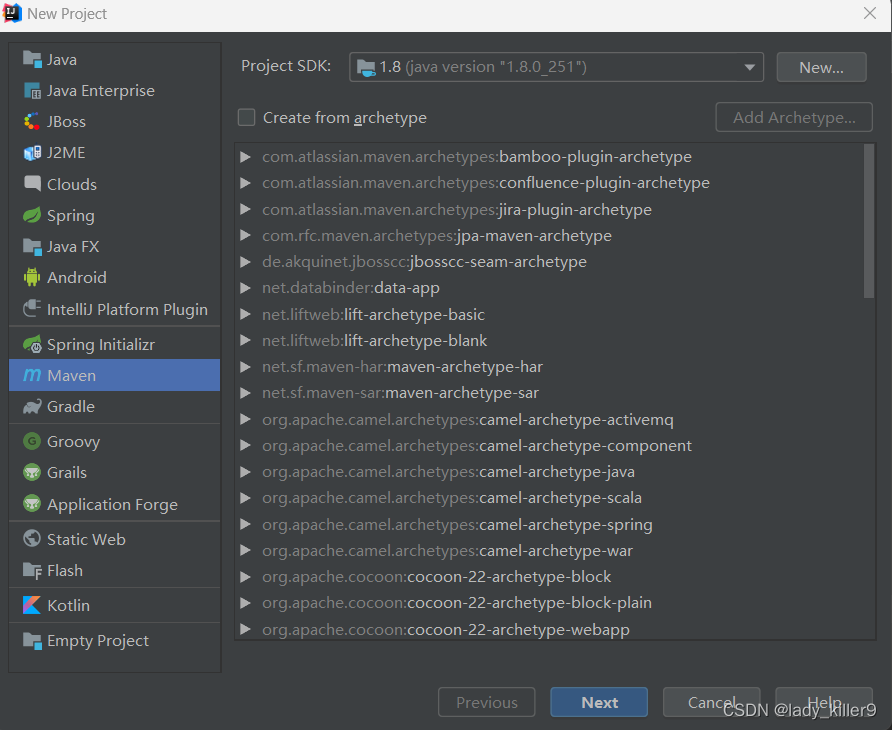This screenshot has height=730, width=892.
Task: Click the Groovy 'G' icon
Action: pyautogui.click(x=32, y=441)
